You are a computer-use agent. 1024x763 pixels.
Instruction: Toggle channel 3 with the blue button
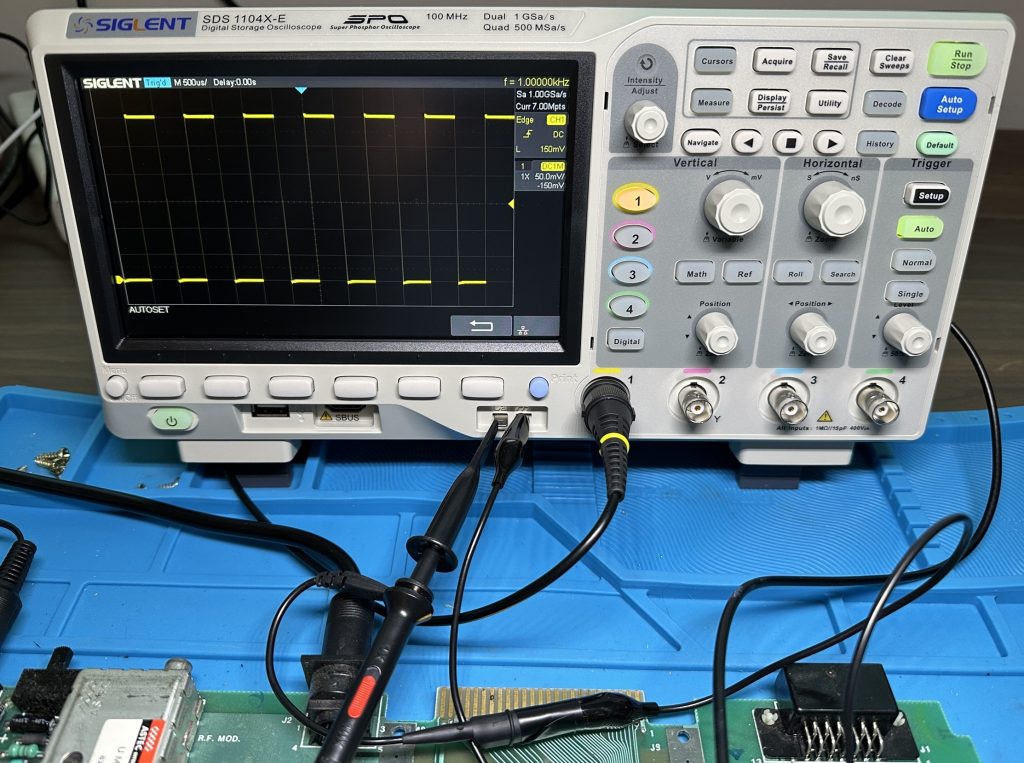coord(631,272)
